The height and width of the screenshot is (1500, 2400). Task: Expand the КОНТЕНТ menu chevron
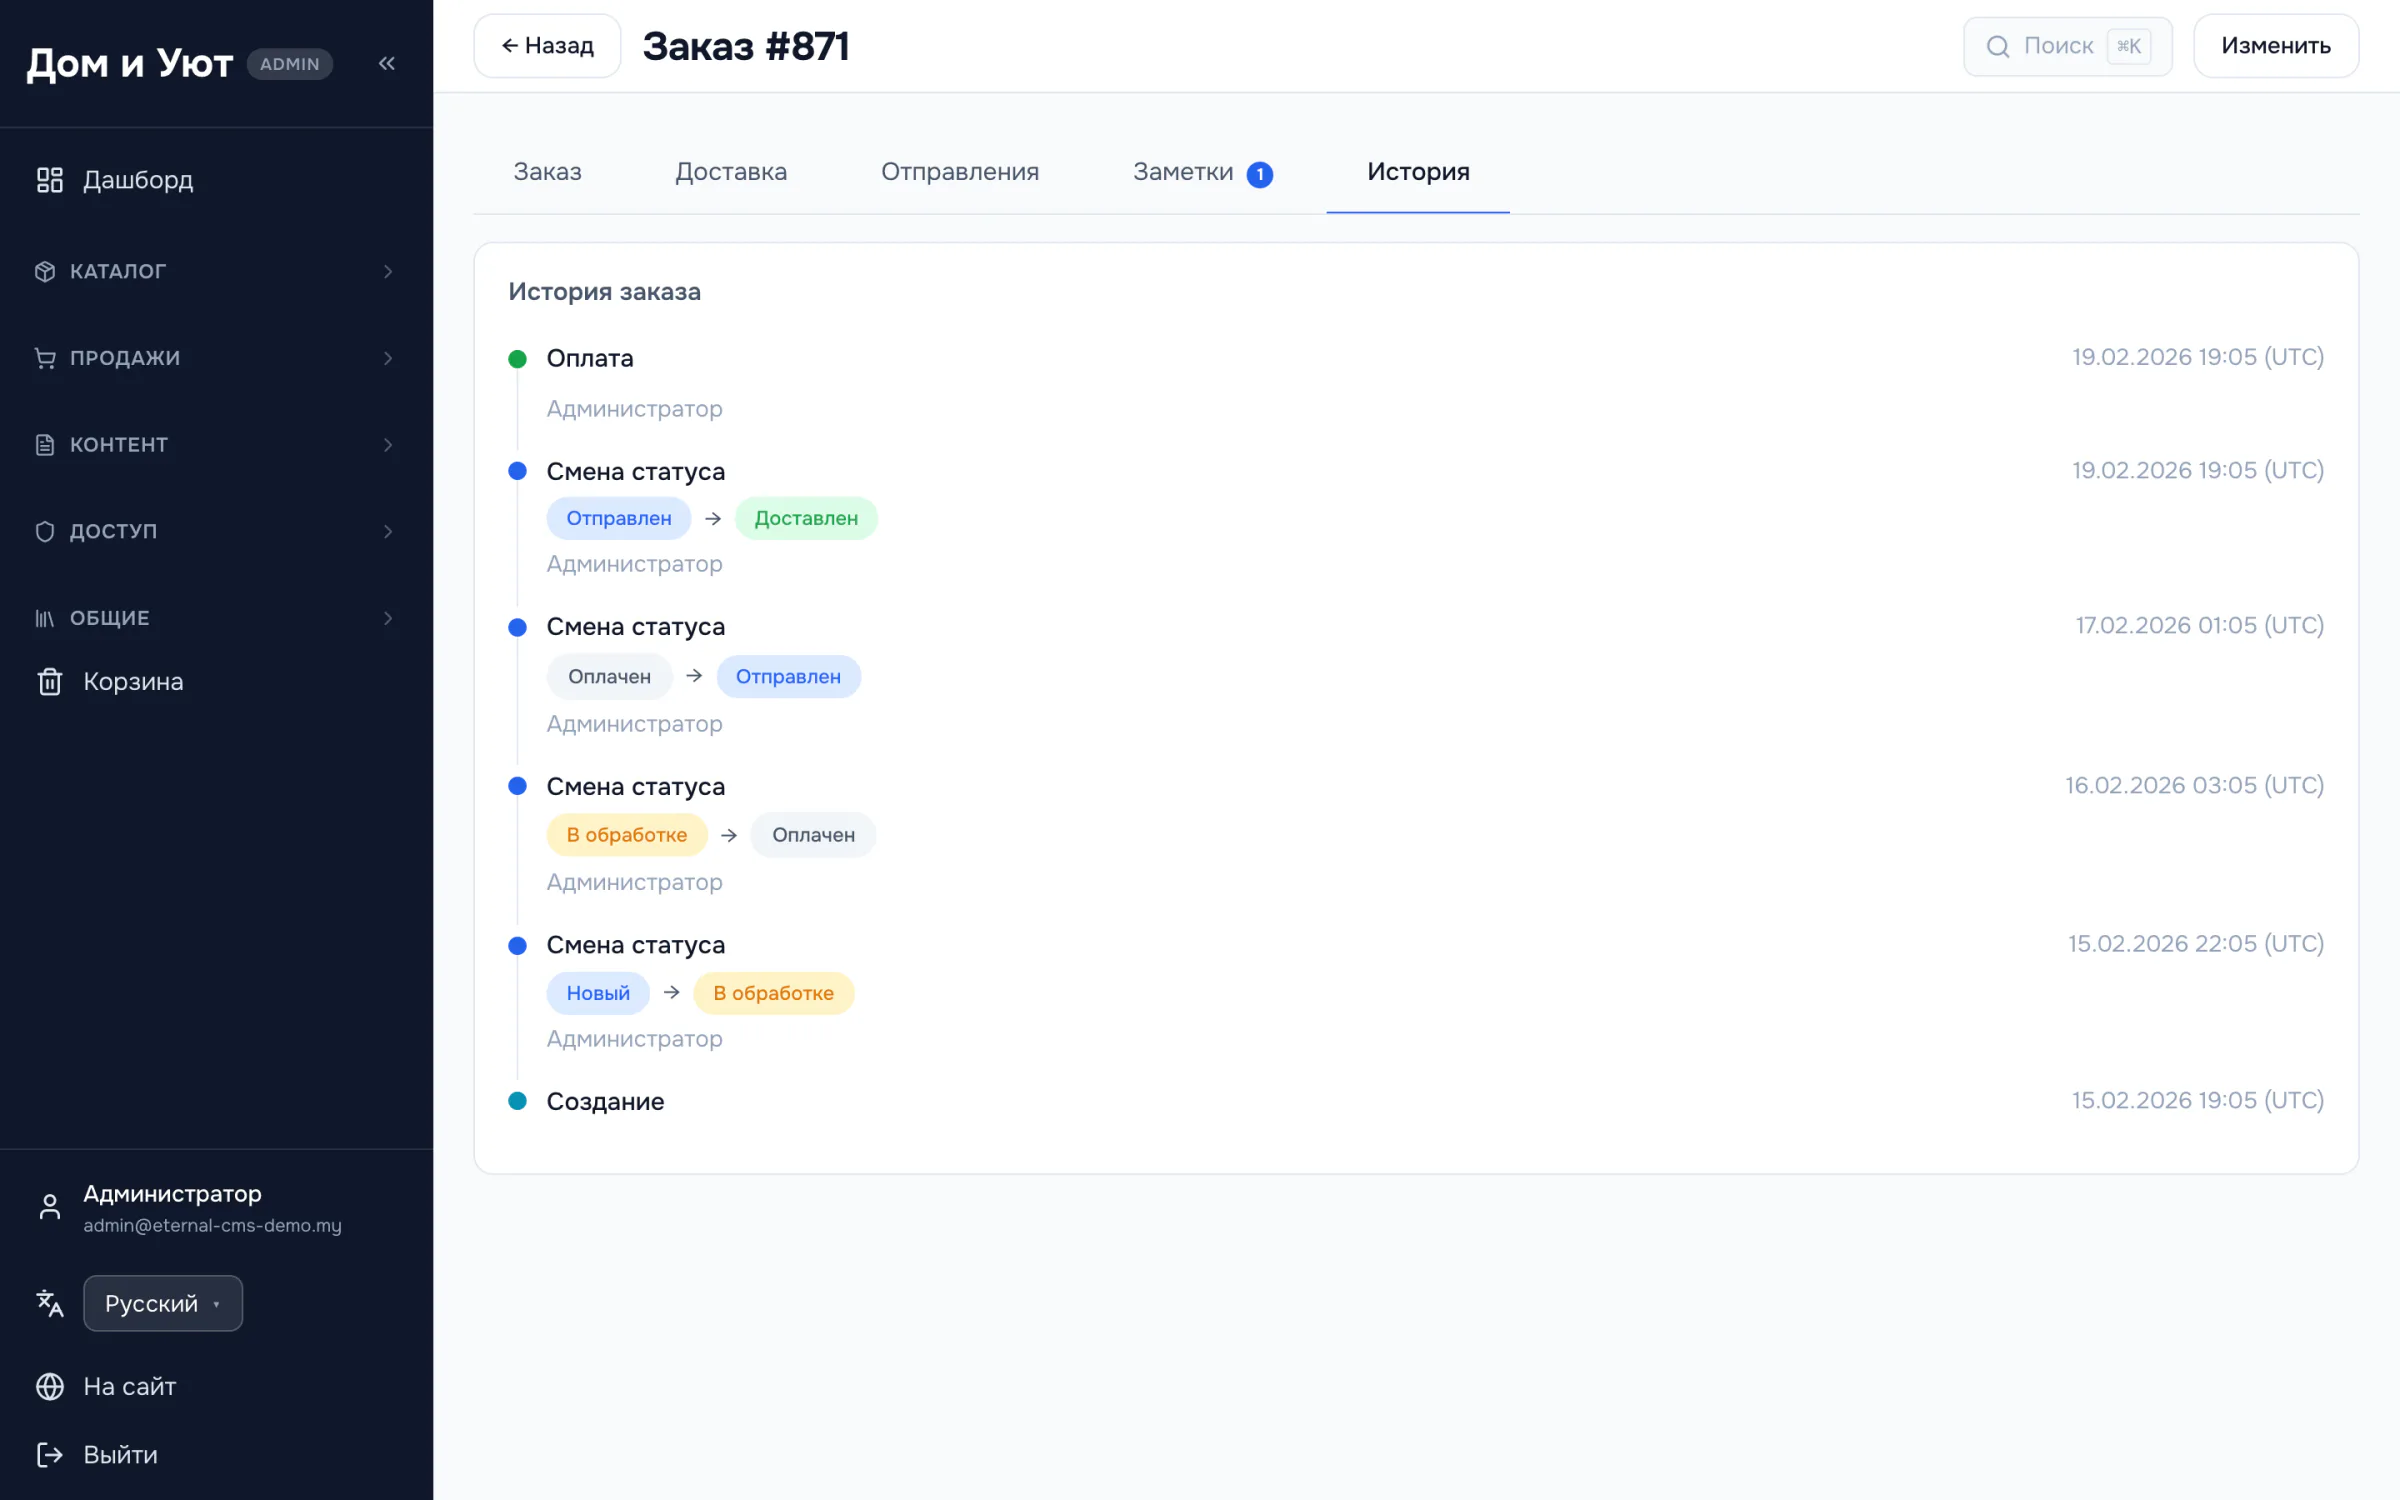(x=388, y=445)
